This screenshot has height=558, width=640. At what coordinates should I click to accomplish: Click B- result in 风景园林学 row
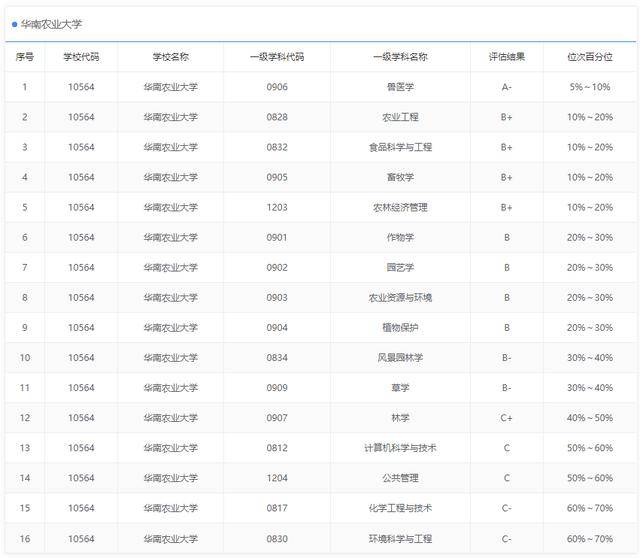click(x=507, y=358)
